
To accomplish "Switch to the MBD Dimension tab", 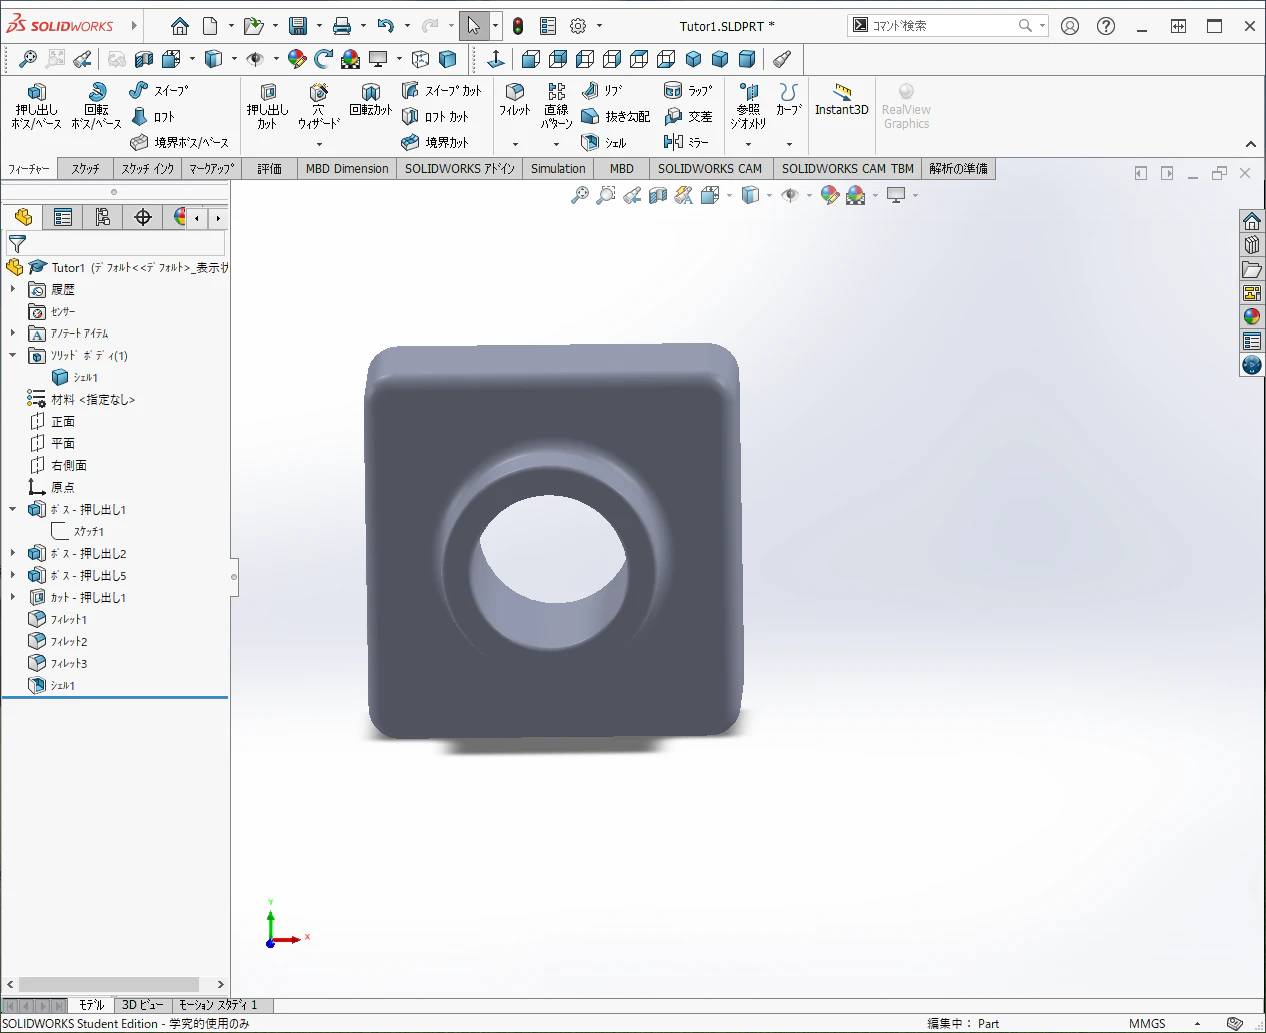I will (347, 168).
